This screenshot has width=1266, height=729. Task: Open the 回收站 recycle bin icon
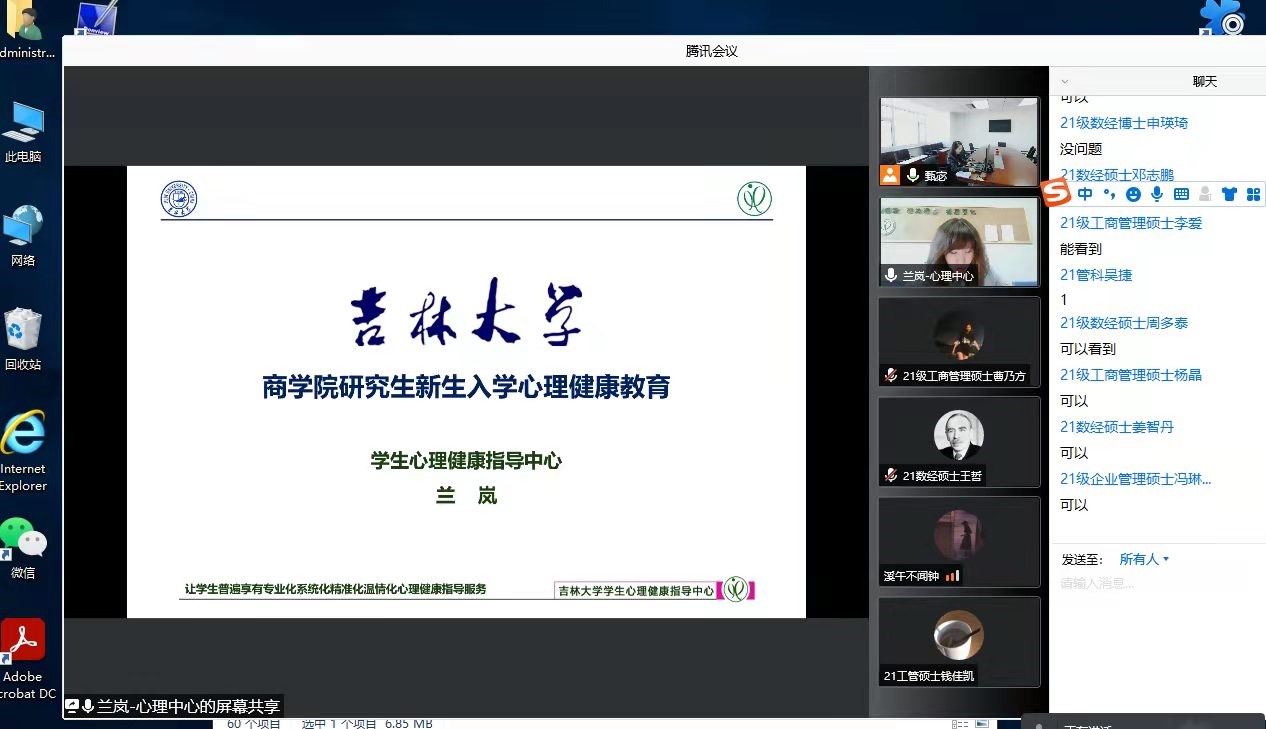coord(23,340)
